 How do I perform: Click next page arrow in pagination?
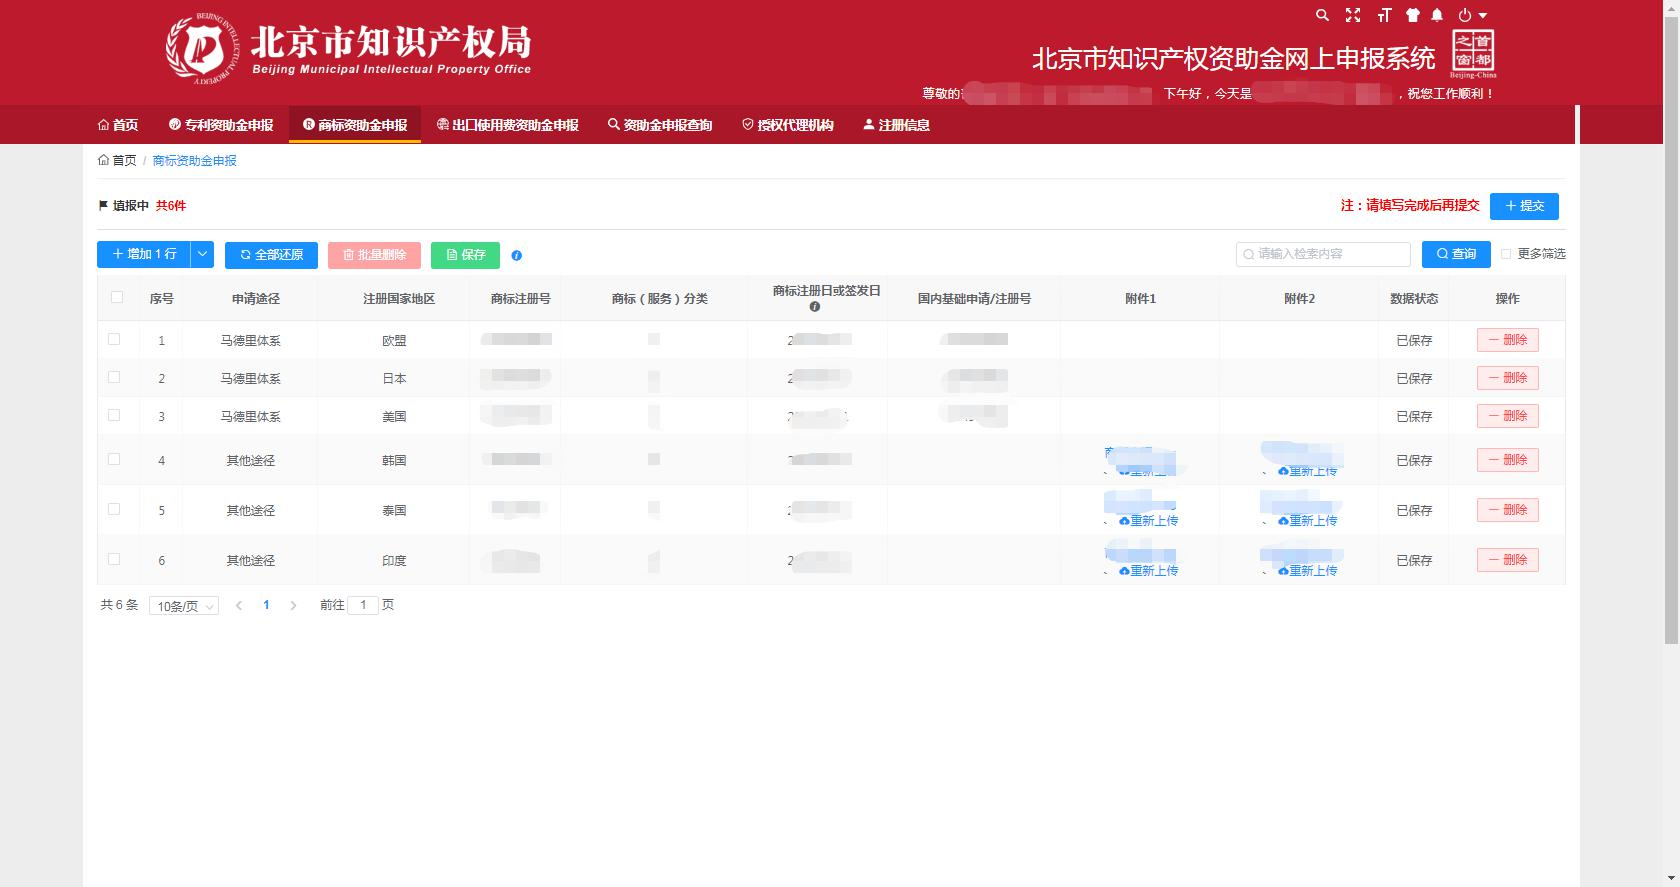click(293, 605)
